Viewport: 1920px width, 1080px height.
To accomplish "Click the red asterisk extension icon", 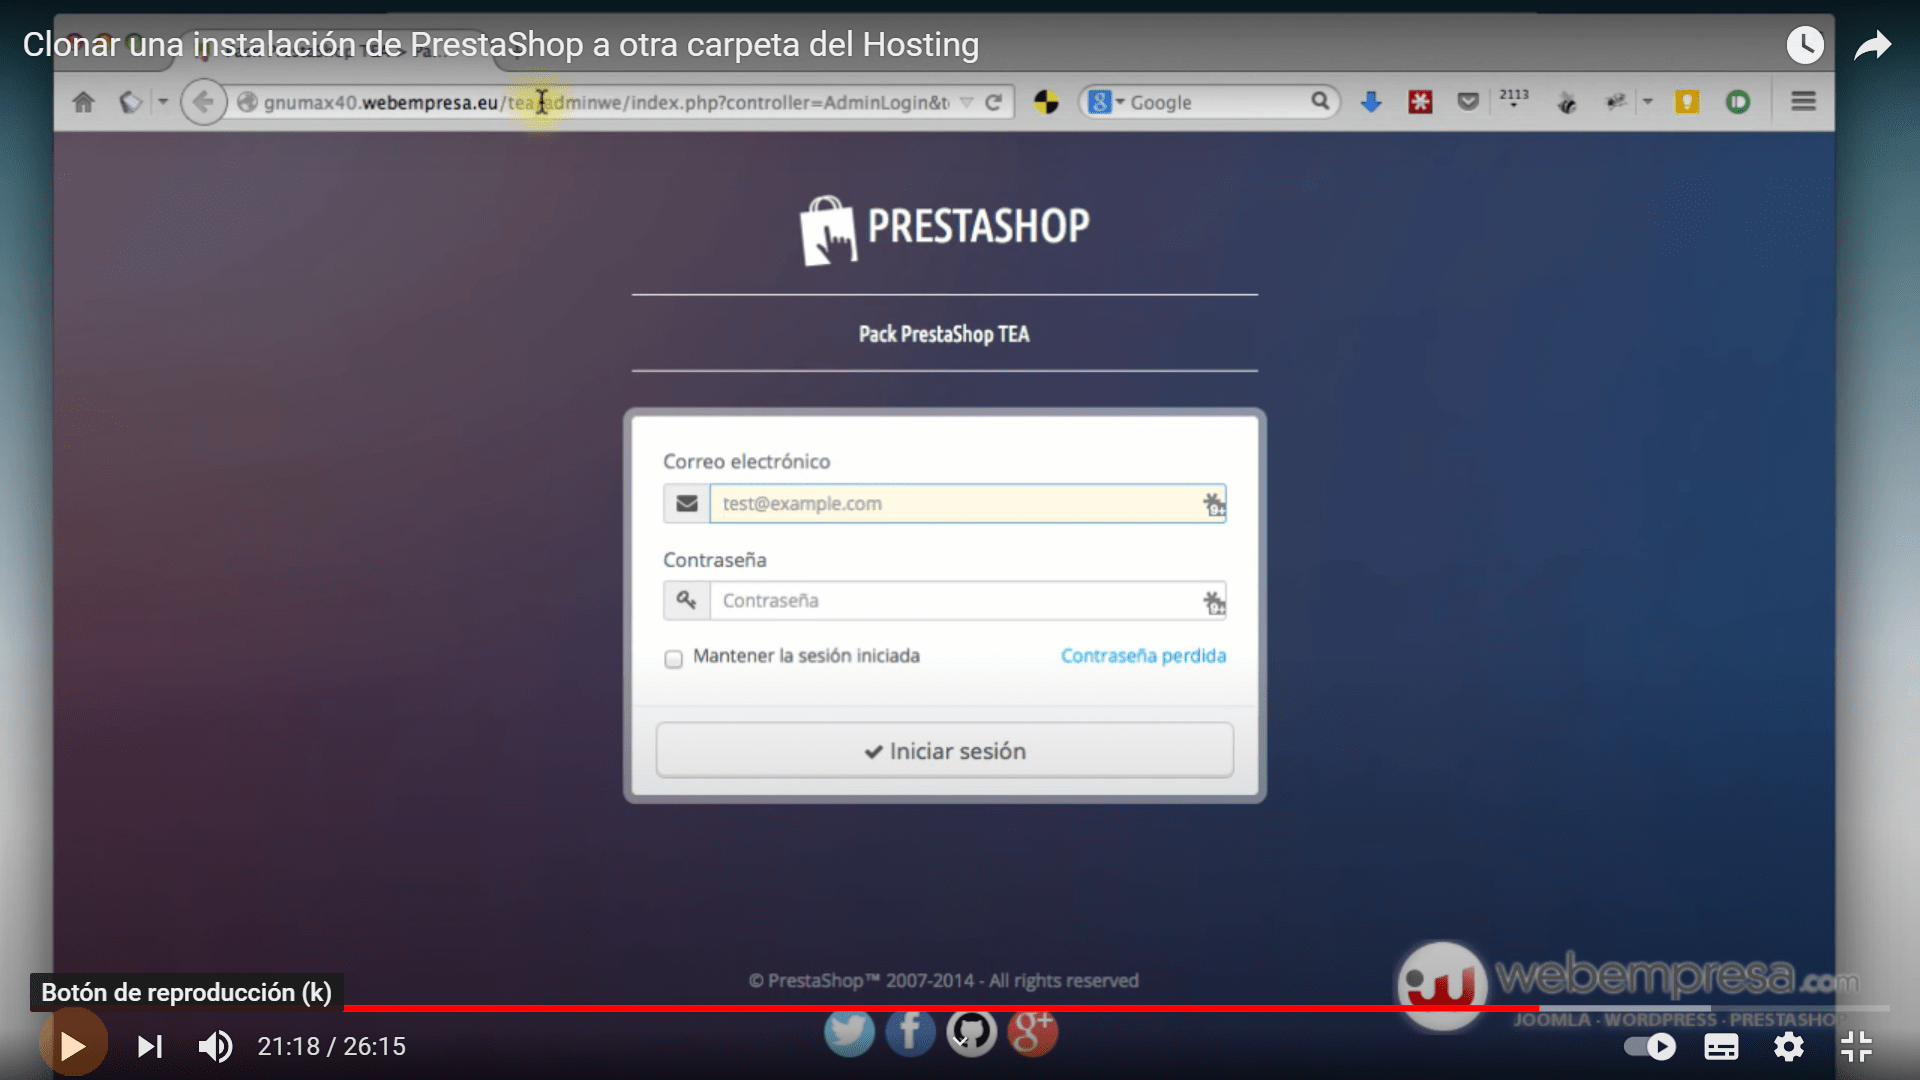I will tap(1420, 102).
